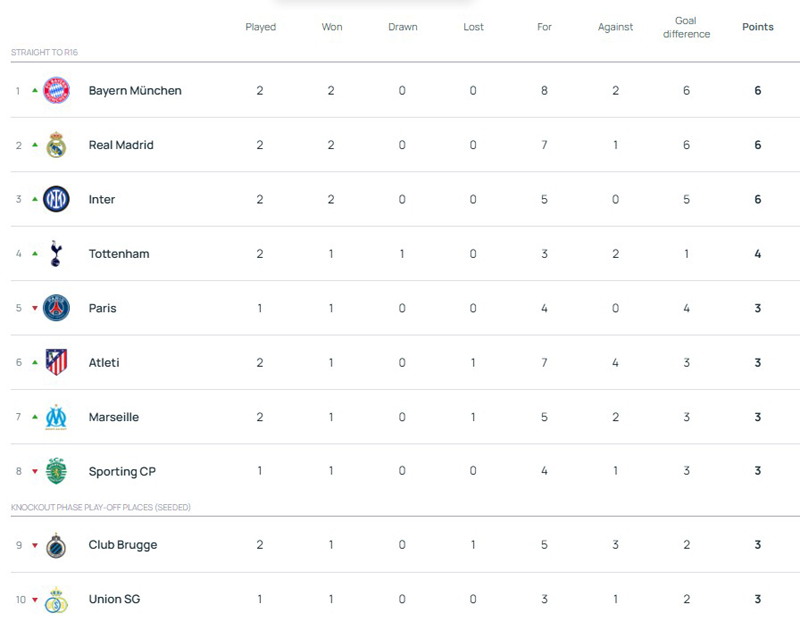Click the Bayern München club crest
This screenshot has width=800, height=621.
click(56, 91)
